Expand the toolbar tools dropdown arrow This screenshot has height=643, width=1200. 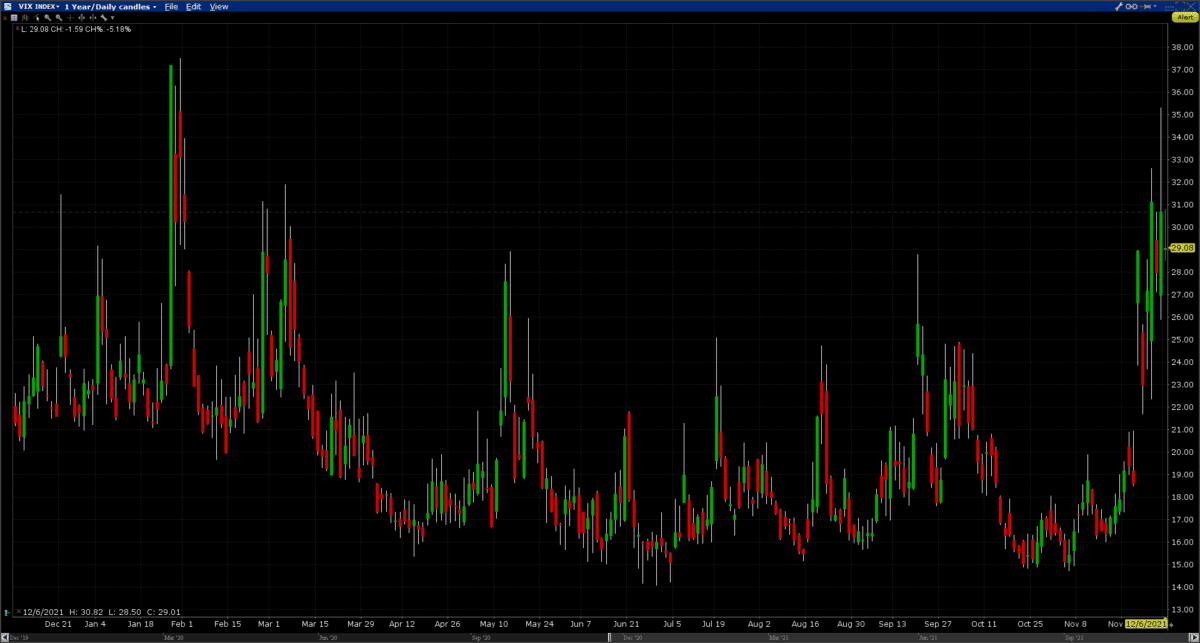click(x=112, y=18)
